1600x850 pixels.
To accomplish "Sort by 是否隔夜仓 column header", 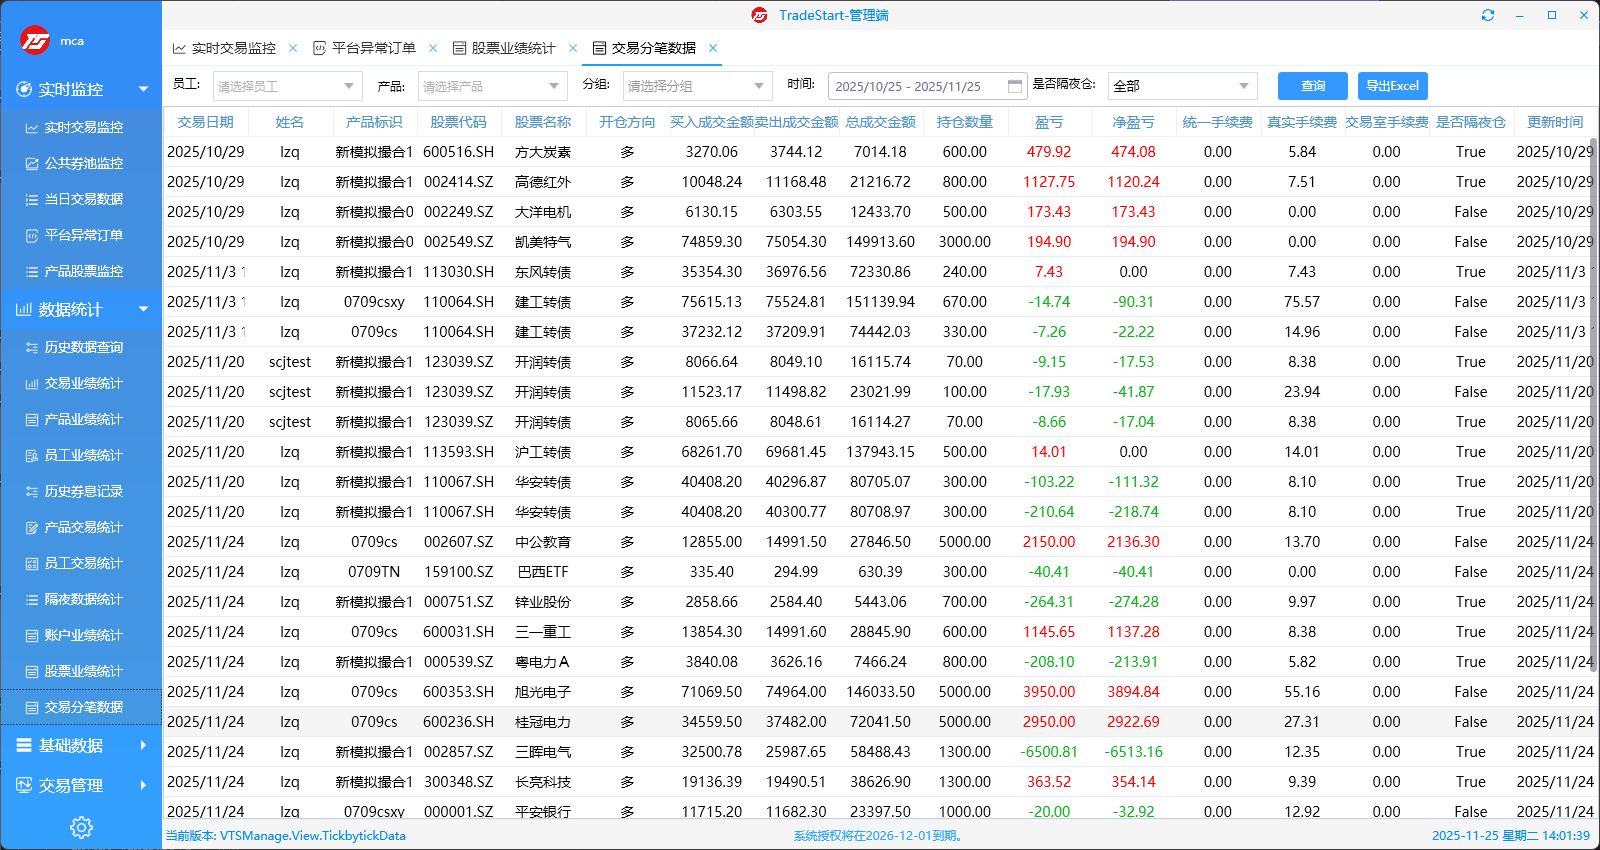I will click(1470, 122).
